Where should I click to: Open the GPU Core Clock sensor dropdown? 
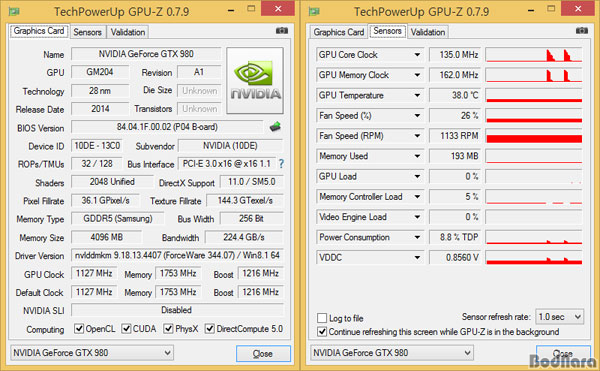point(417,55)
